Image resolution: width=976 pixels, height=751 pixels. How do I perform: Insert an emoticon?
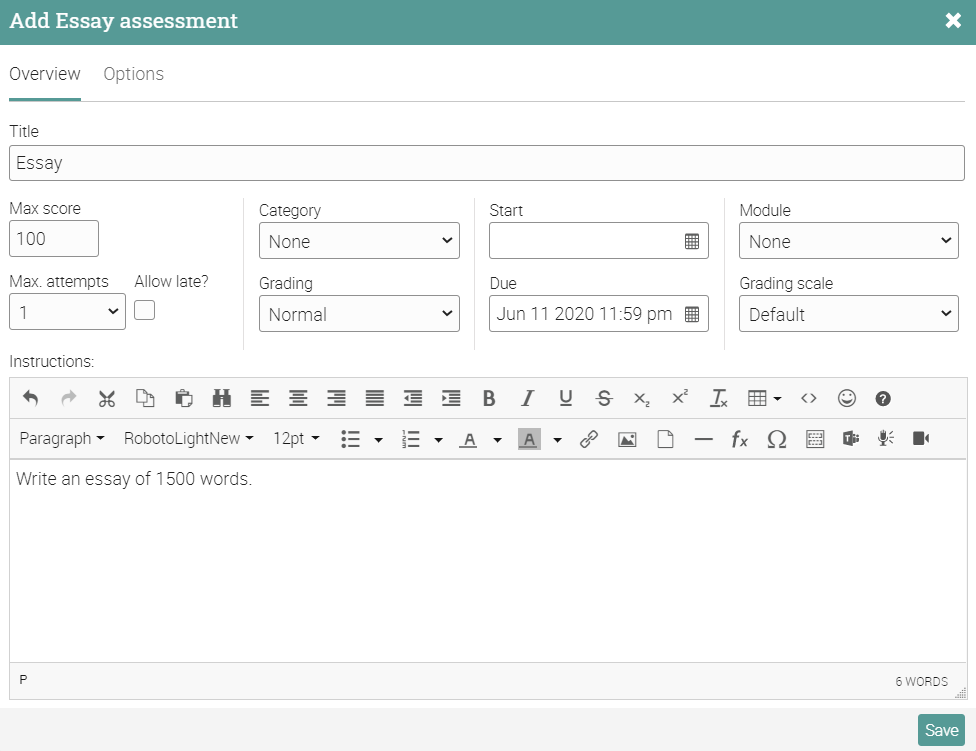point(847,398)
